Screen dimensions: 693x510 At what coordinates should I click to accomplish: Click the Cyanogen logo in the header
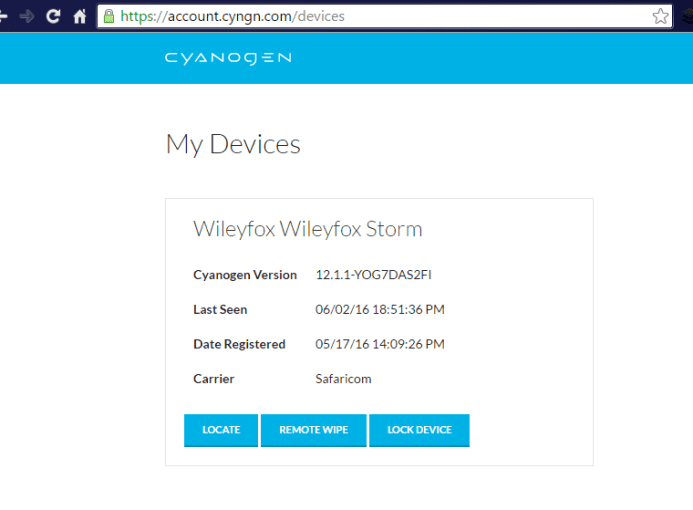point(228,58)
